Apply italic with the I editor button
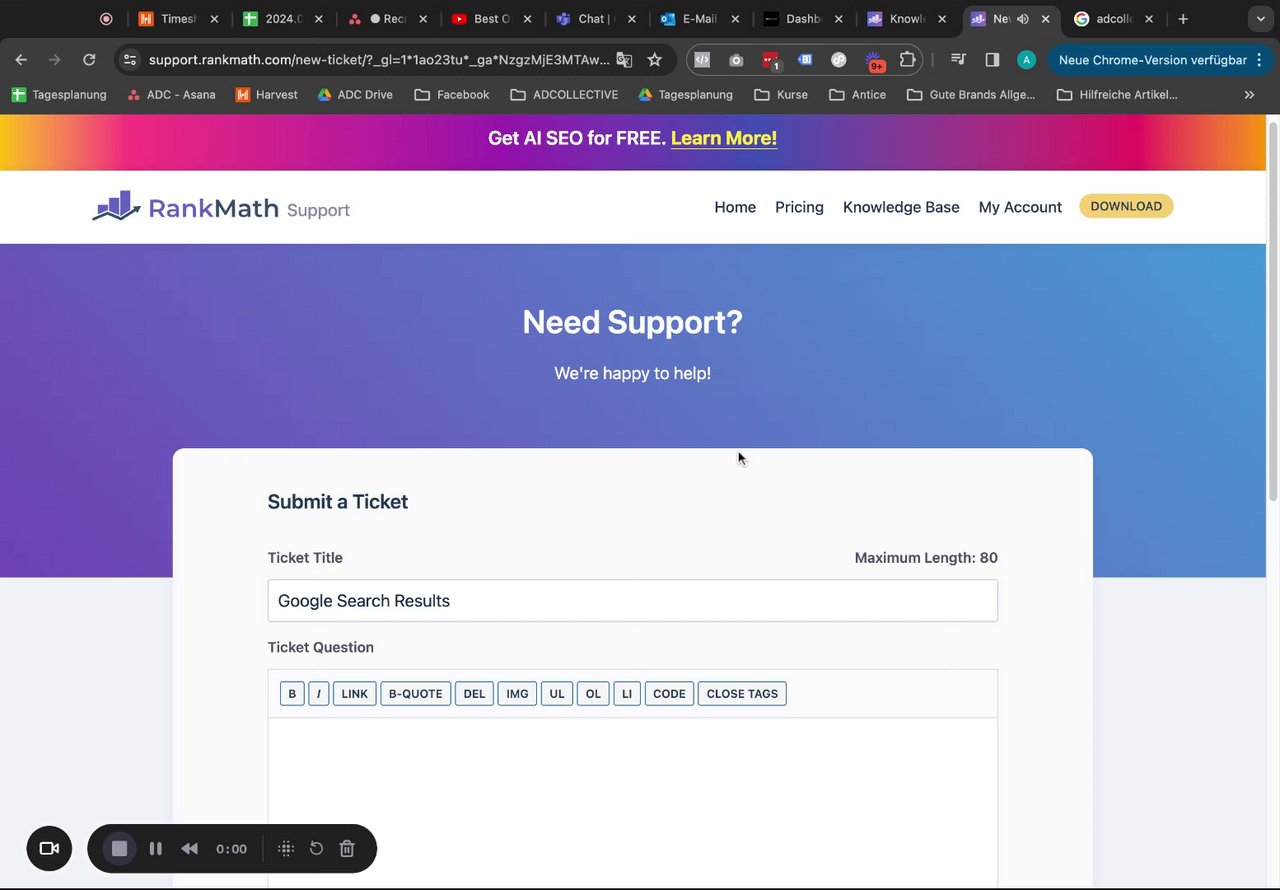The width and height of the screenshot is (1280, 890). (319, 694)
